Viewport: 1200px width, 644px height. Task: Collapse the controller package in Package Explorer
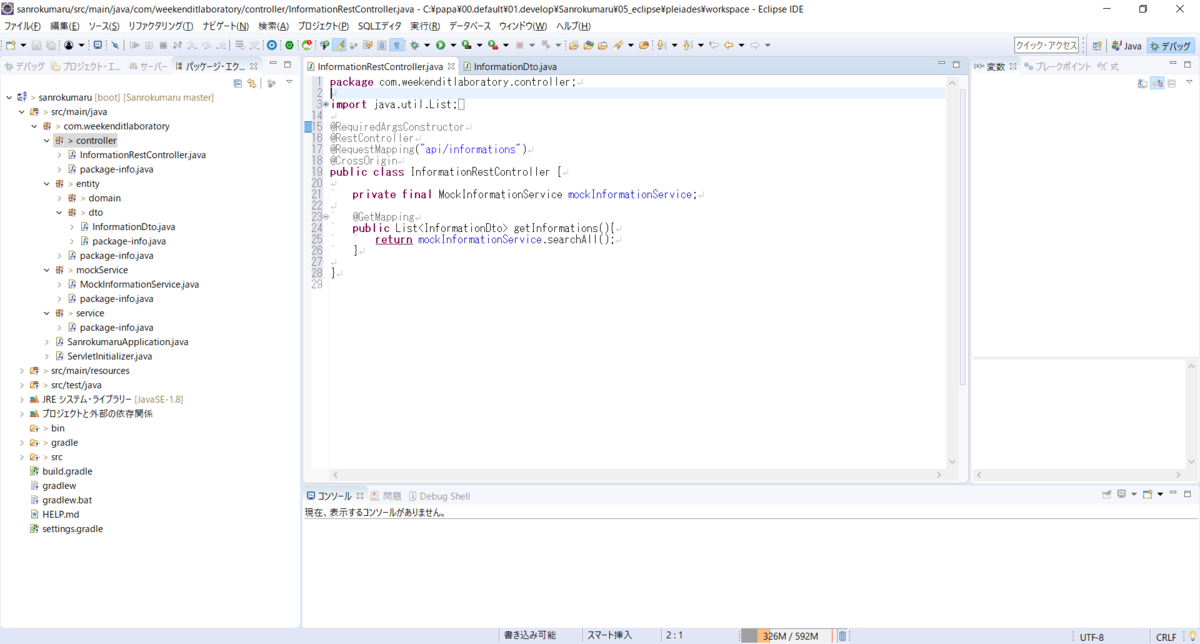coord(46,140)
